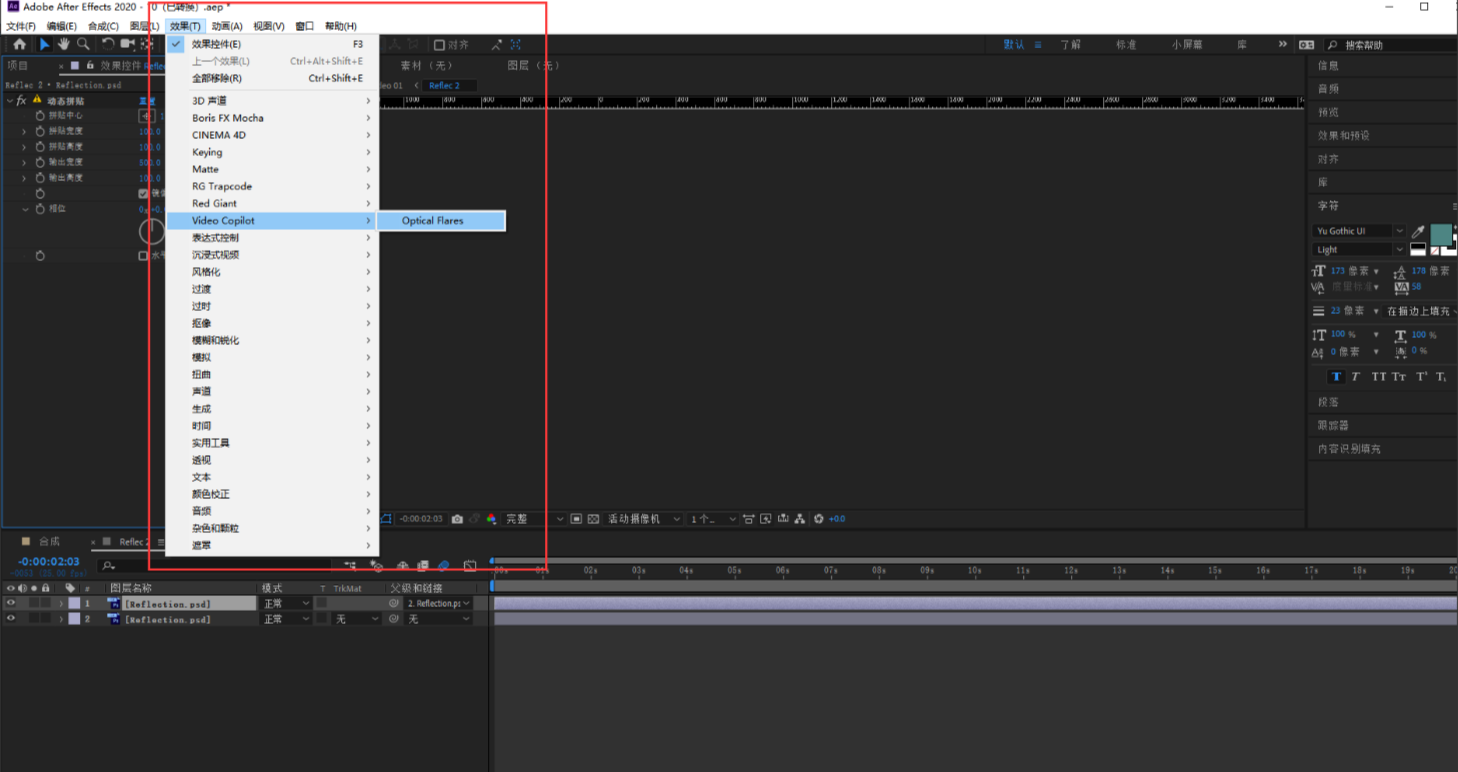Image resolution: width=1458 pixels, height=772 pixels.
Task: Click the fast previews icon in viewer
Action: (765, 519)
